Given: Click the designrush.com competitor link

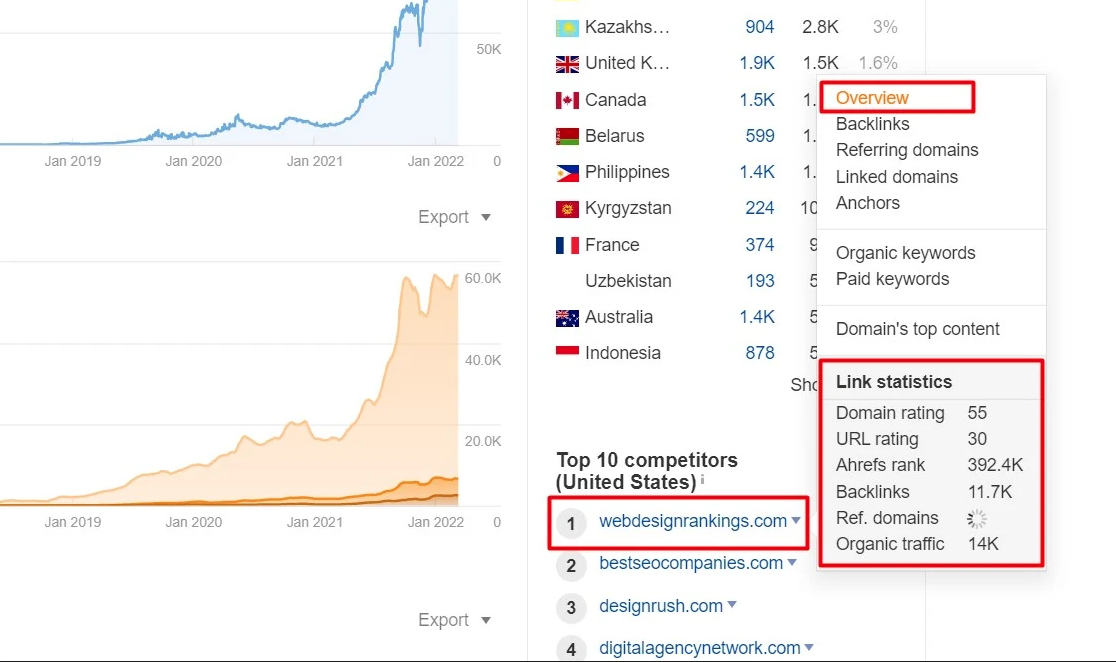Looking at the screenshot, I should [660, 606].
